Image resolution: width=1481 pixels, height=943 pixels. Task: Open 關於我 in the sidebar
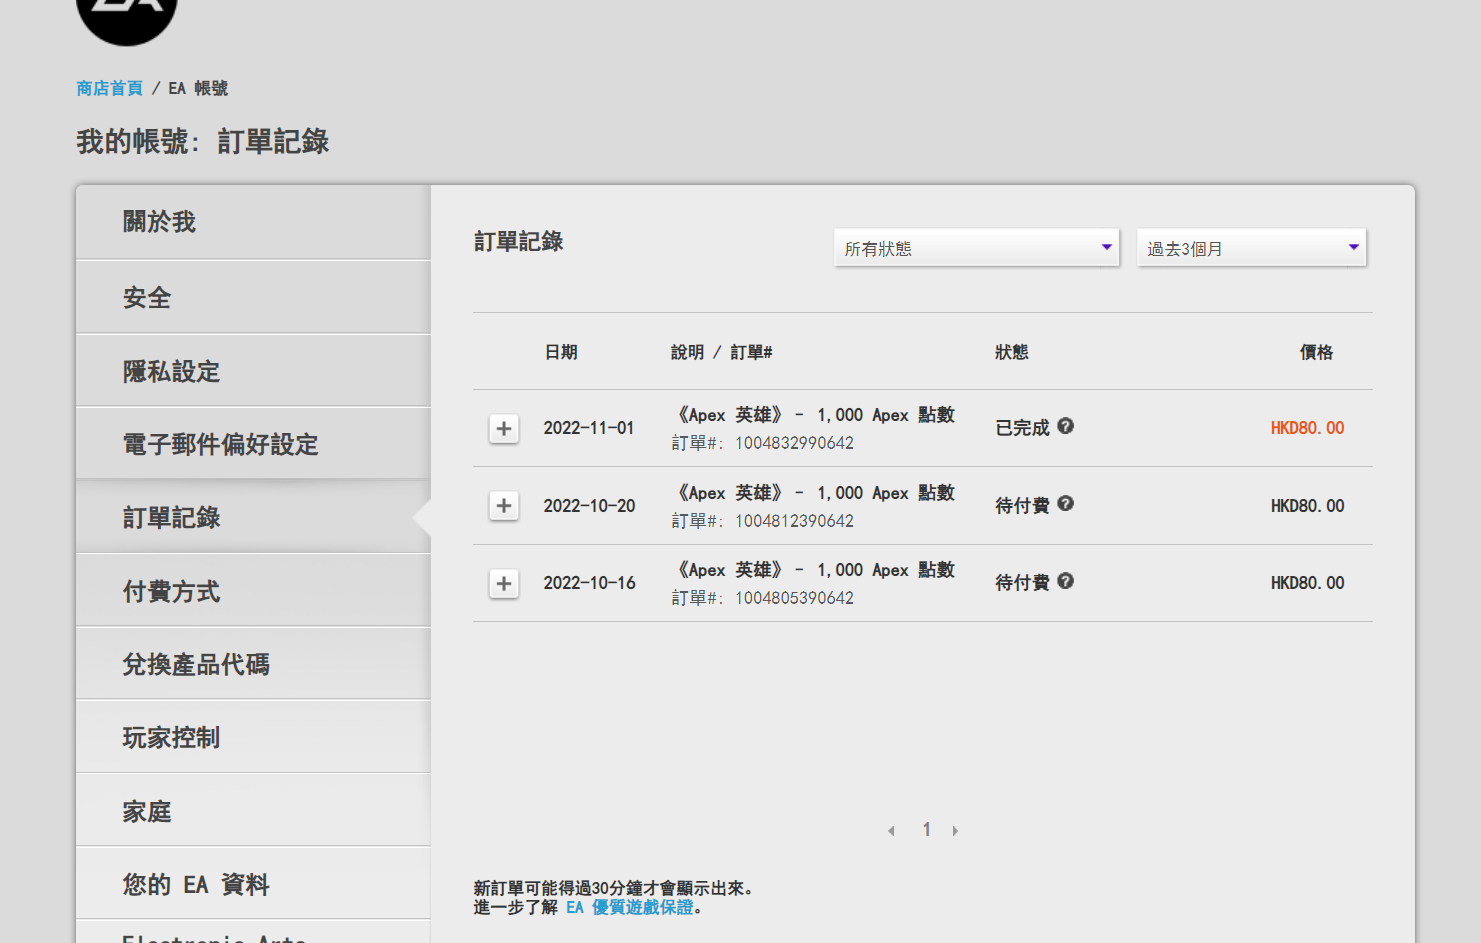253,222
